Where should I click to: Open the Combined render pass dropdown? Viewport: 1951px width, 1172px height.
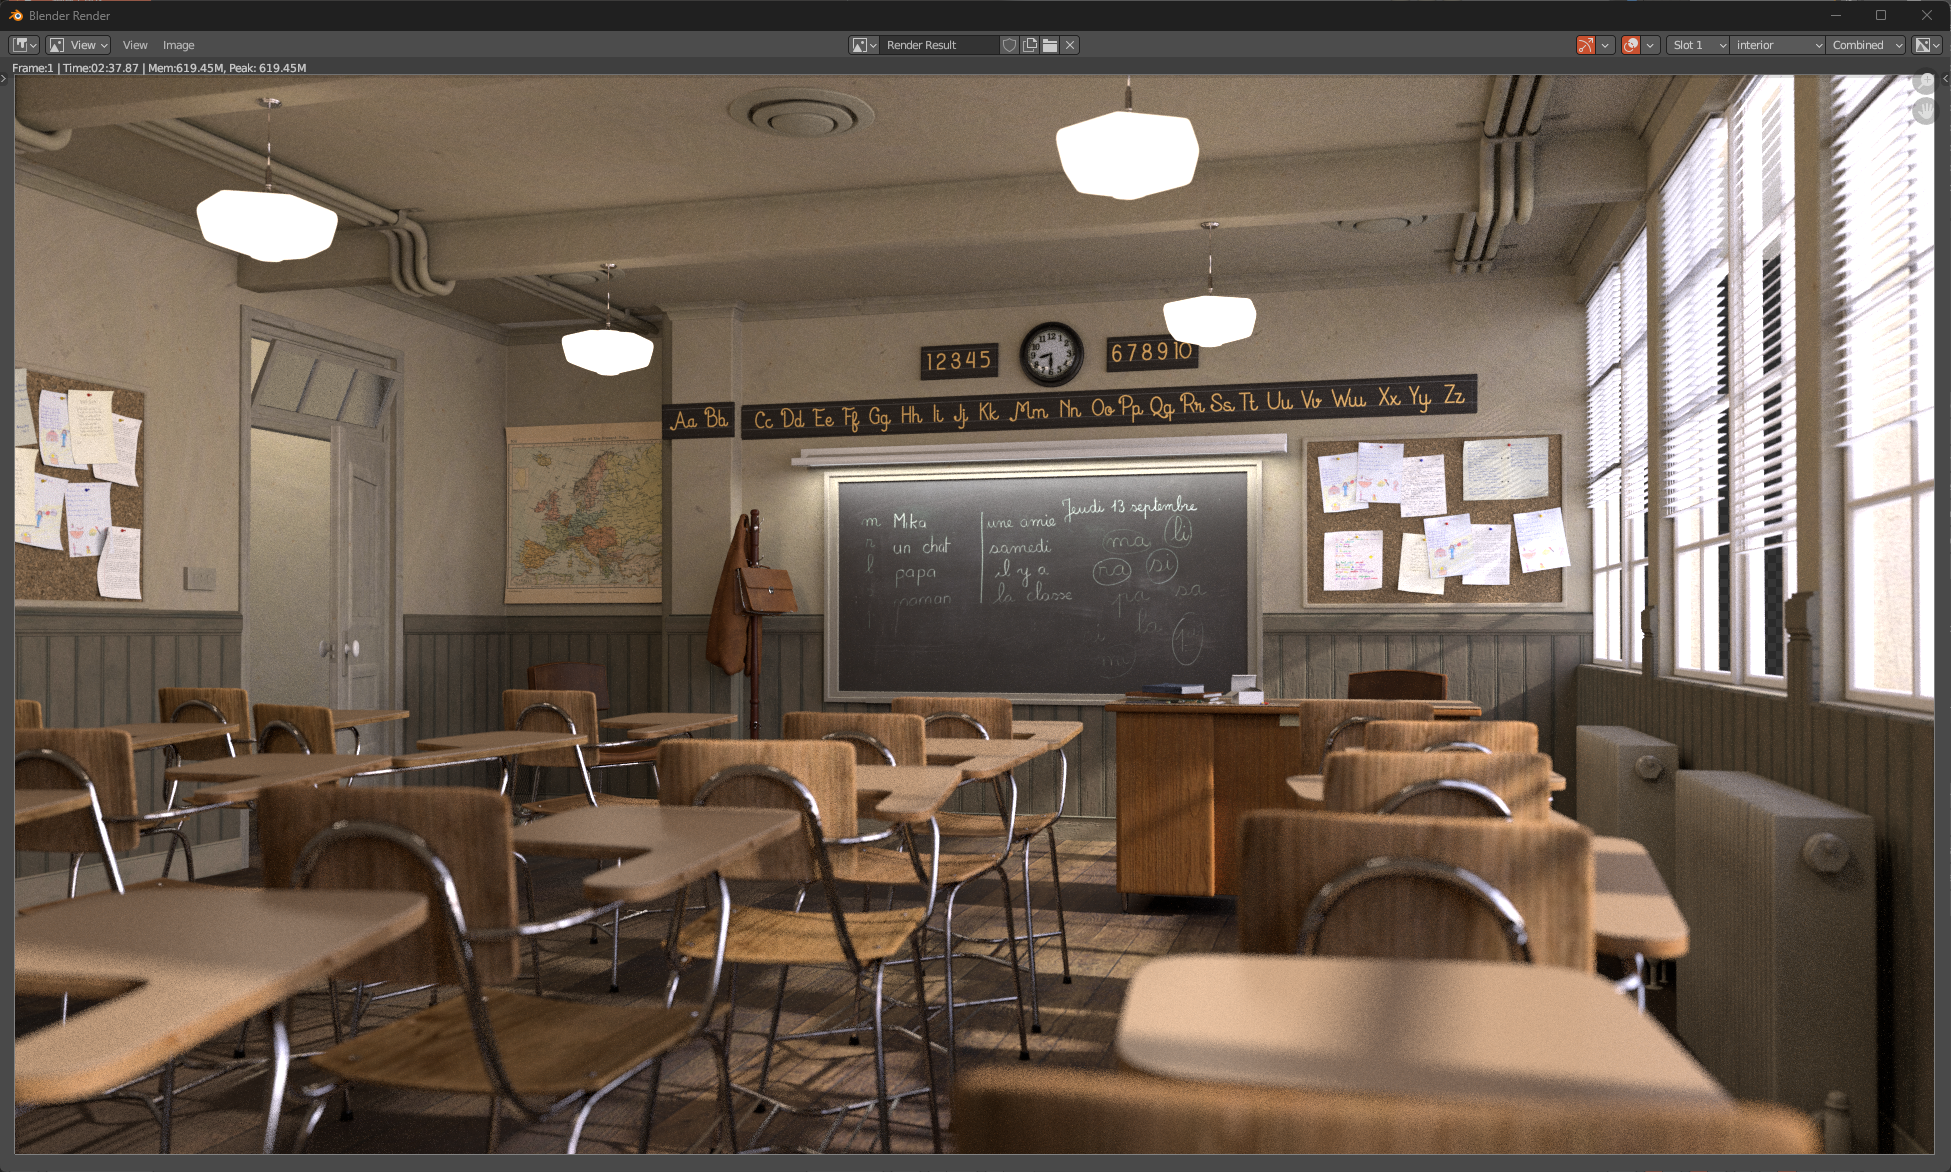[x=1865, y=45]
